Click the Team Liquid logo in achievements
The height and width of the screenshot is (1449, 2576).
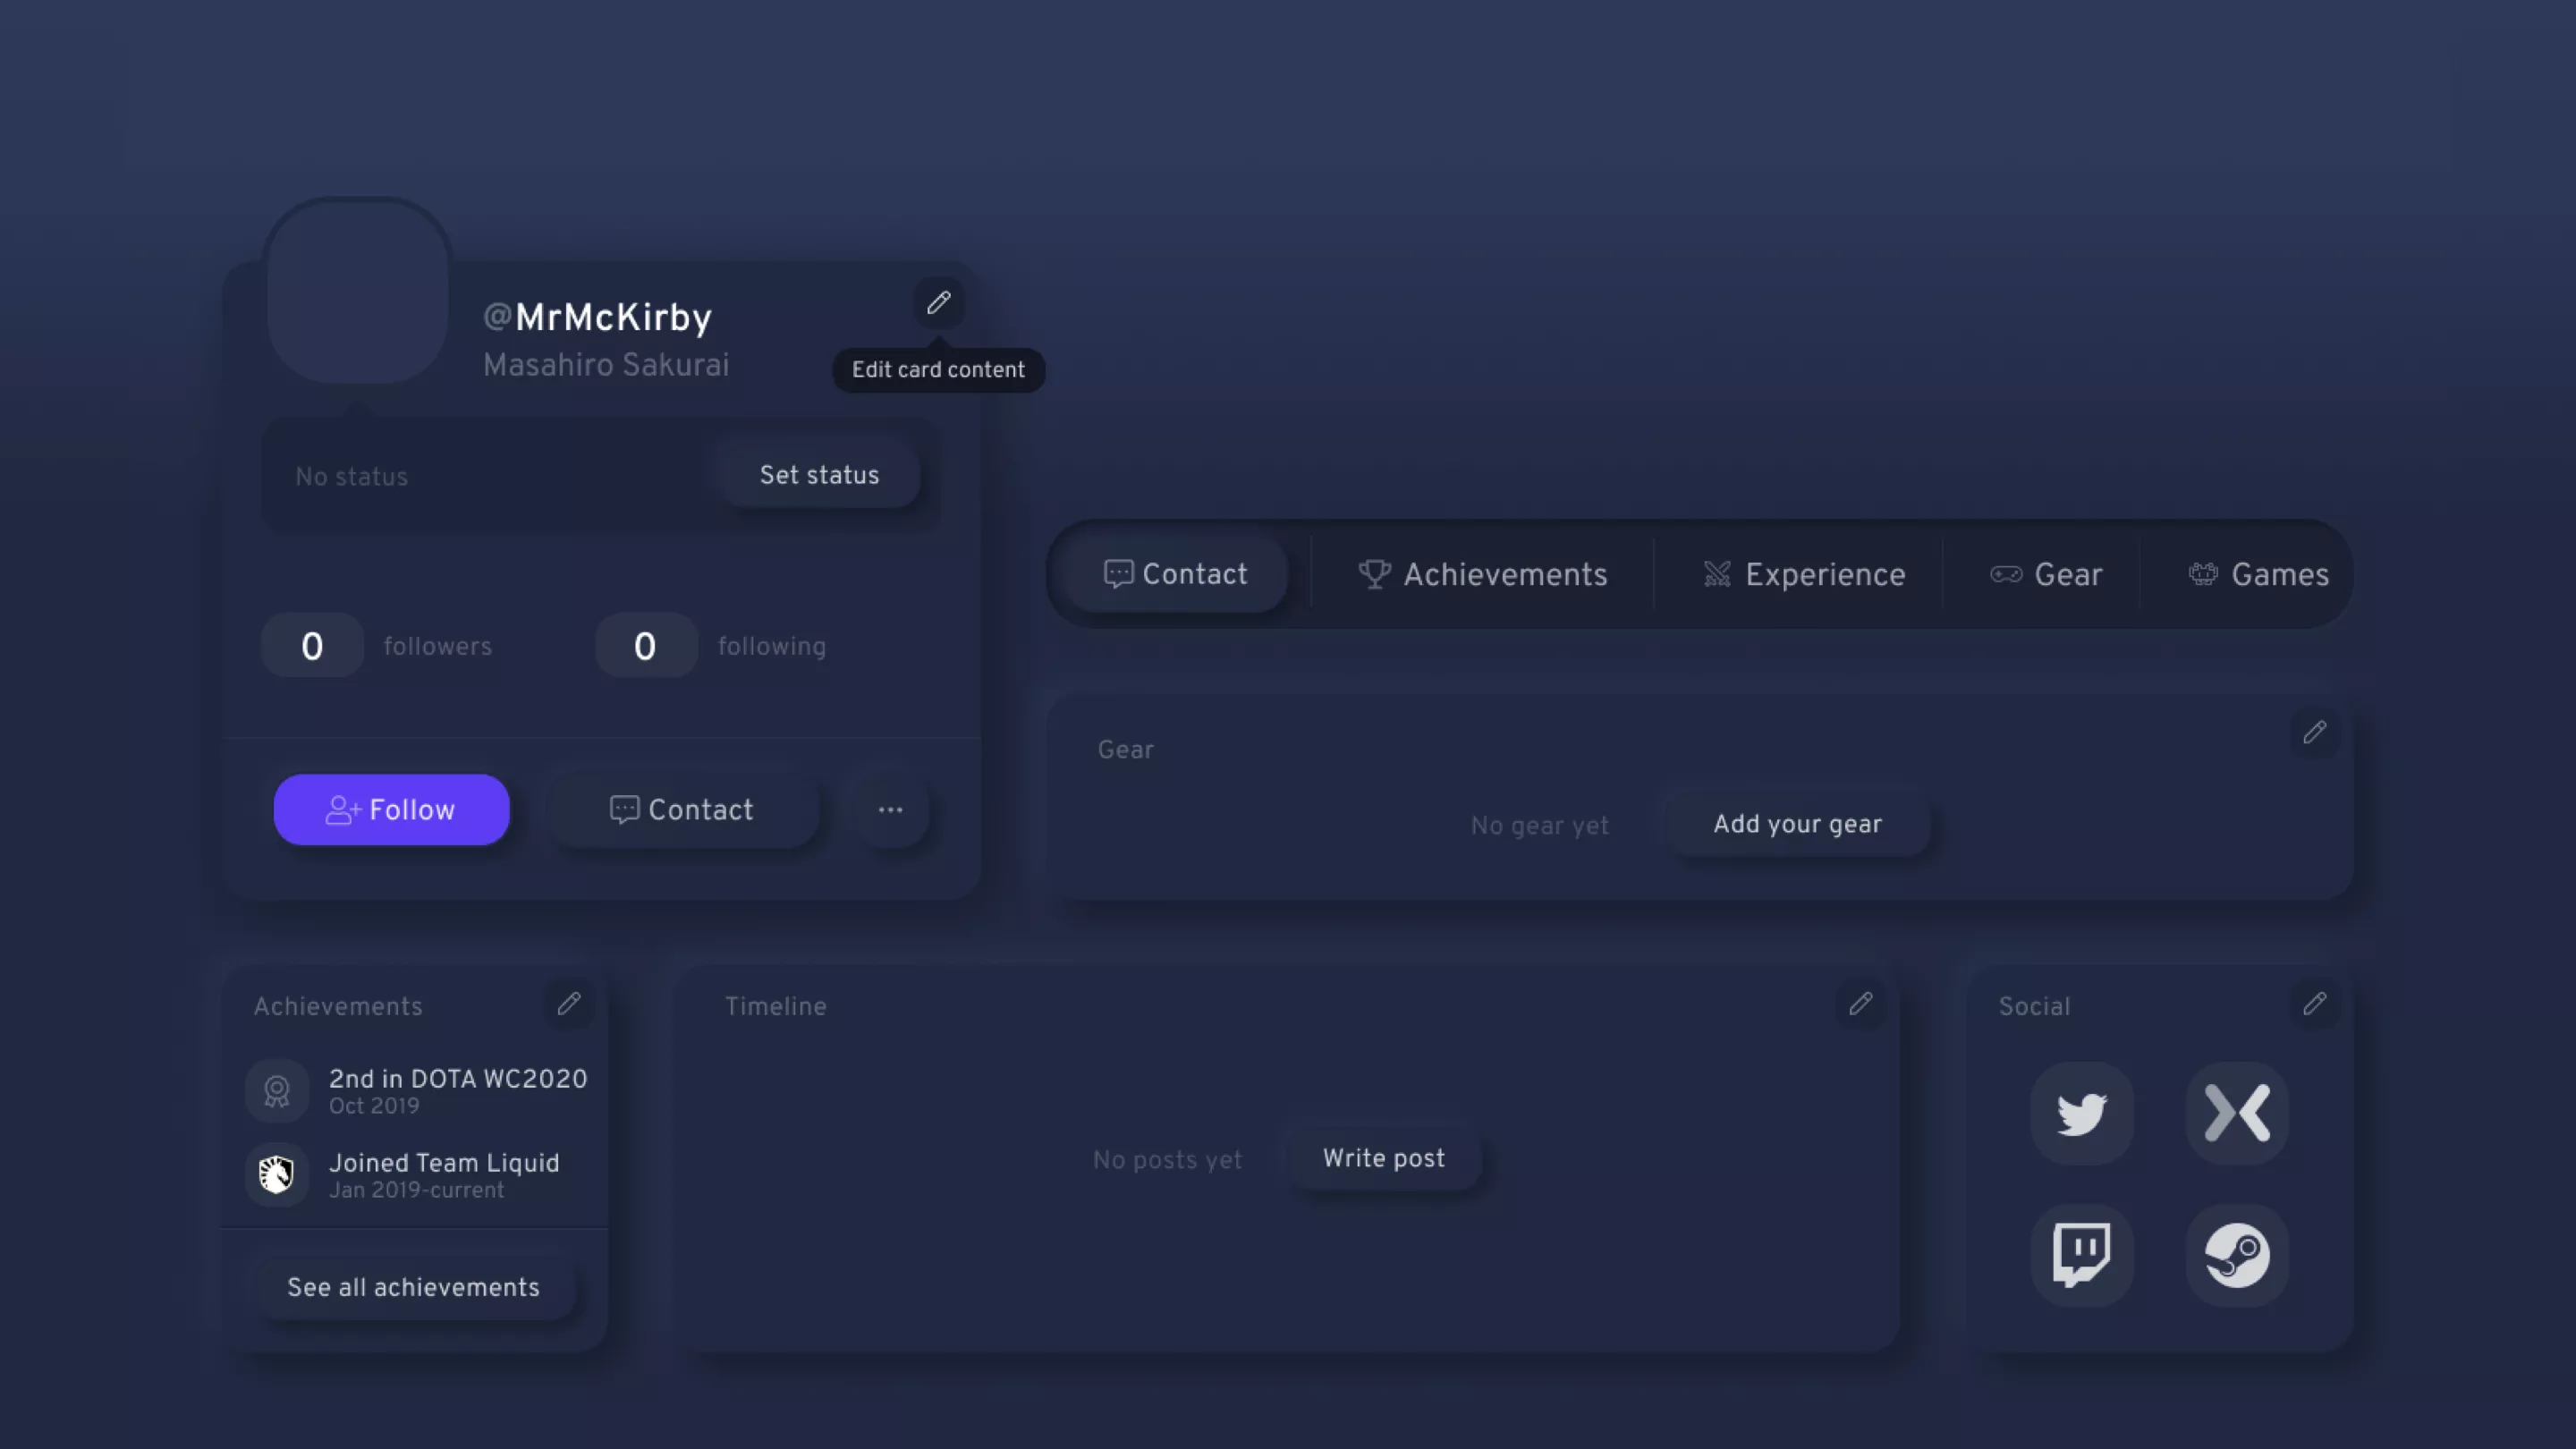coord(277,1174)
